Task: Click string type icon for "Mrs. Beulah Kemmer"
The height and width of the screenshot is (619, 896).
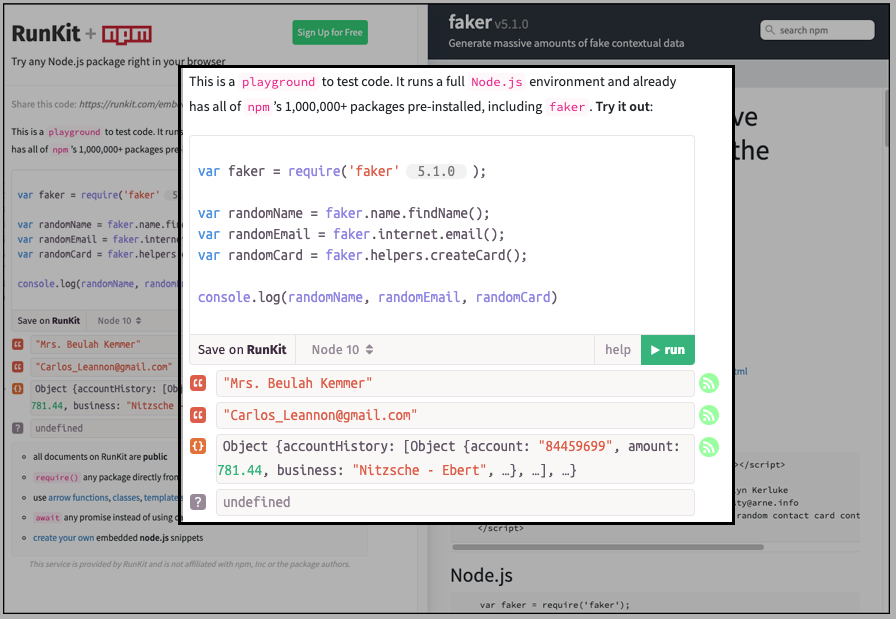Action: click(198, 383)
